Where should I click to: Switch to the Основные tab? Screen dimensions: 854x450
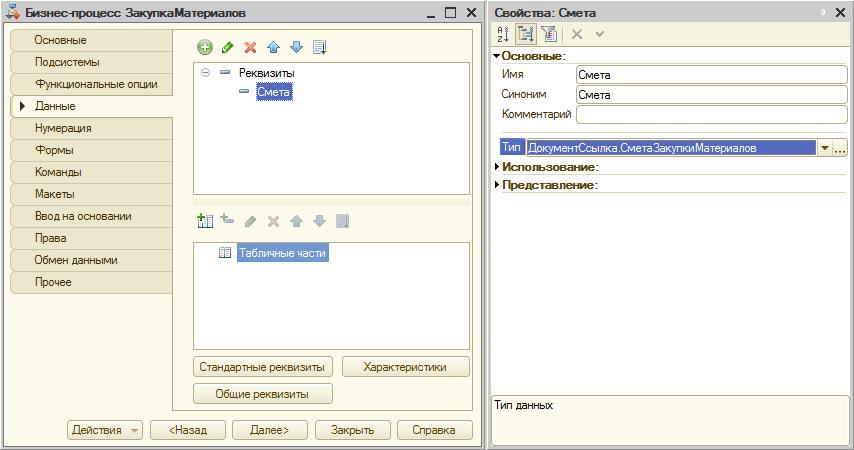[92, 40]
